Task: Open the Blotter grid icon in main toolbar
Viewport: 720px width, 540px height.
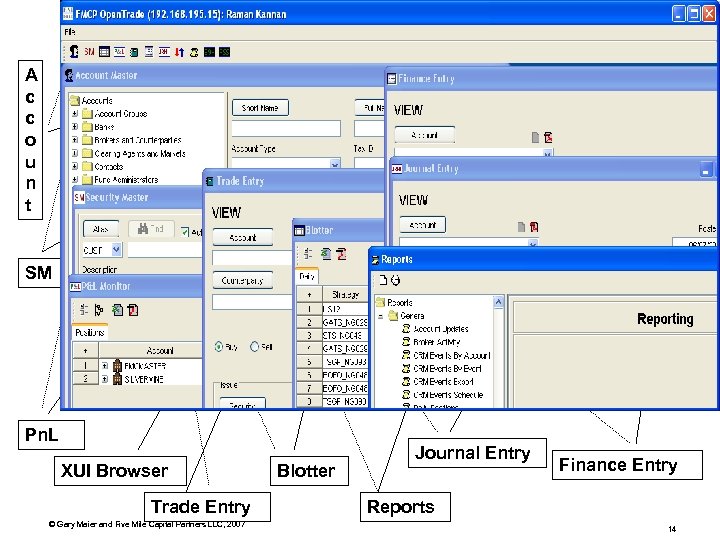Action: pyautogui.click(x=104, y=52)
